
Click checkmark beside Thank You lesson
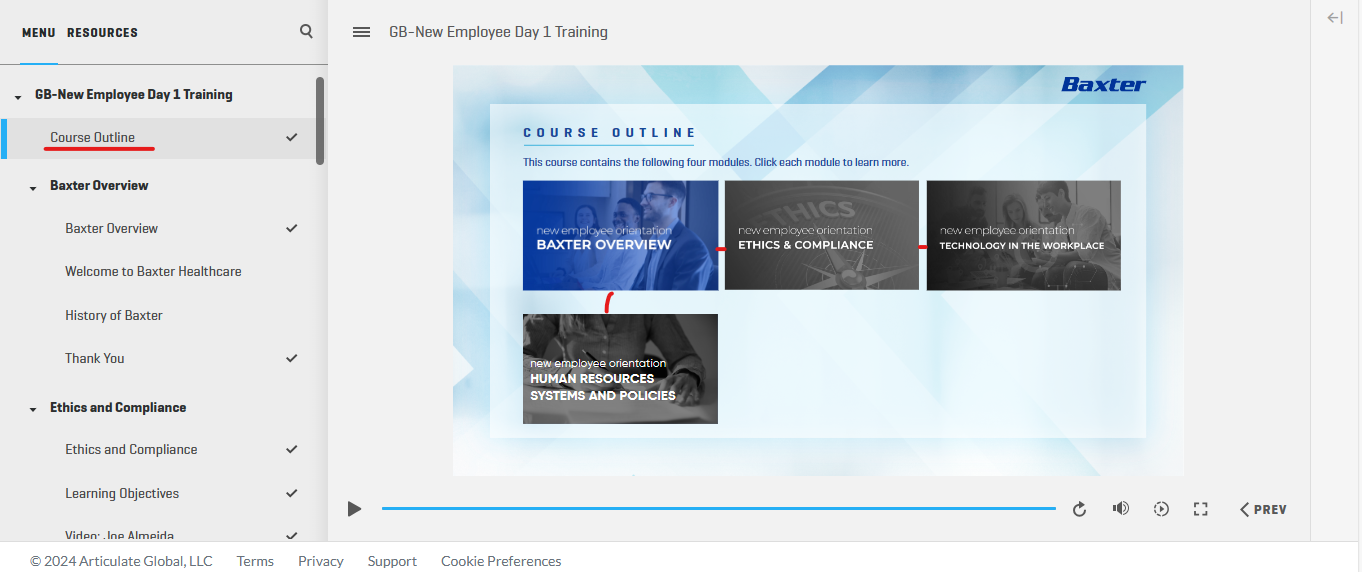pos(291,358)
